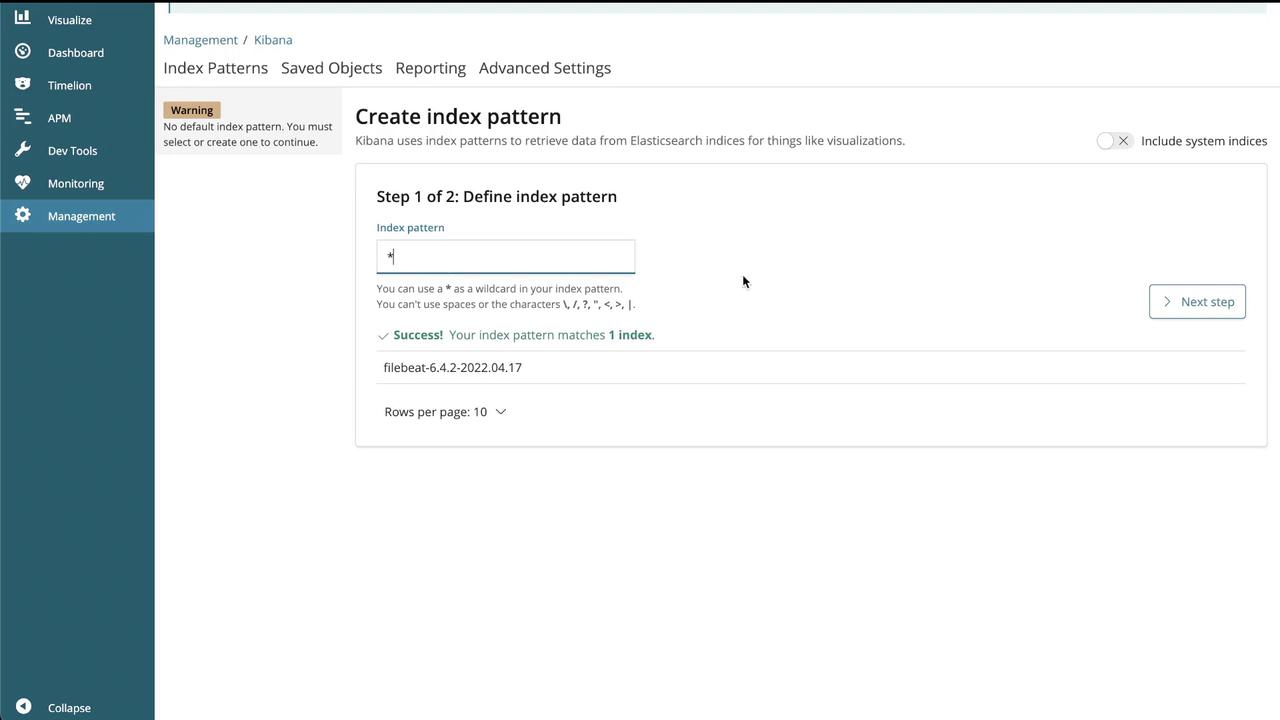The width and height of the screenshot is (1280, 720).
Task: Open Dashboard via its gauge icon
Action: click(22, 51)
